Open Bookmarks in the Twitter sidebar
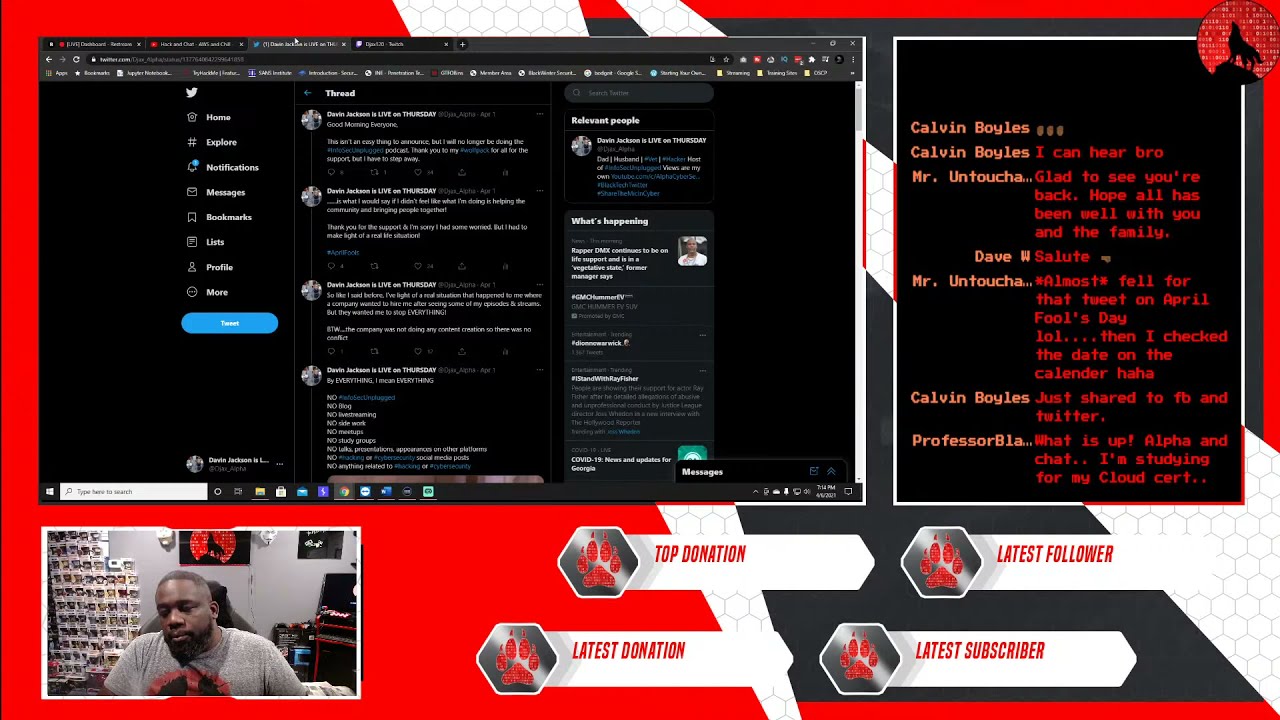 [218, 217]
